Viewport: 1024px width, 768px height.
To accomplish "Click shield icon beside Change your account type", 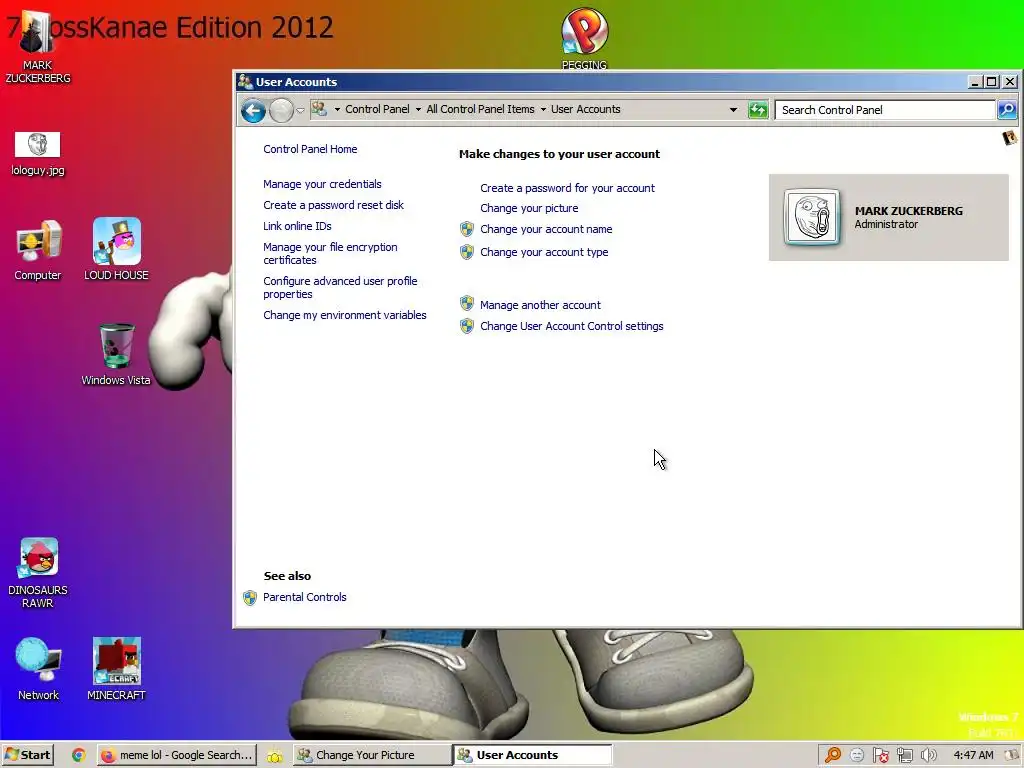I will (x=466, y=251).
